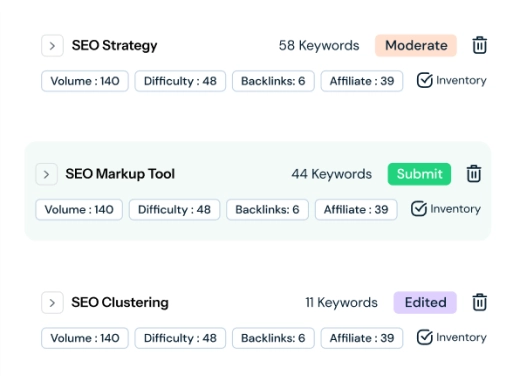Screen dimensions: 520x376
Task: Open SEO Clustering details via chevron
Action: (x=52, y=303)
